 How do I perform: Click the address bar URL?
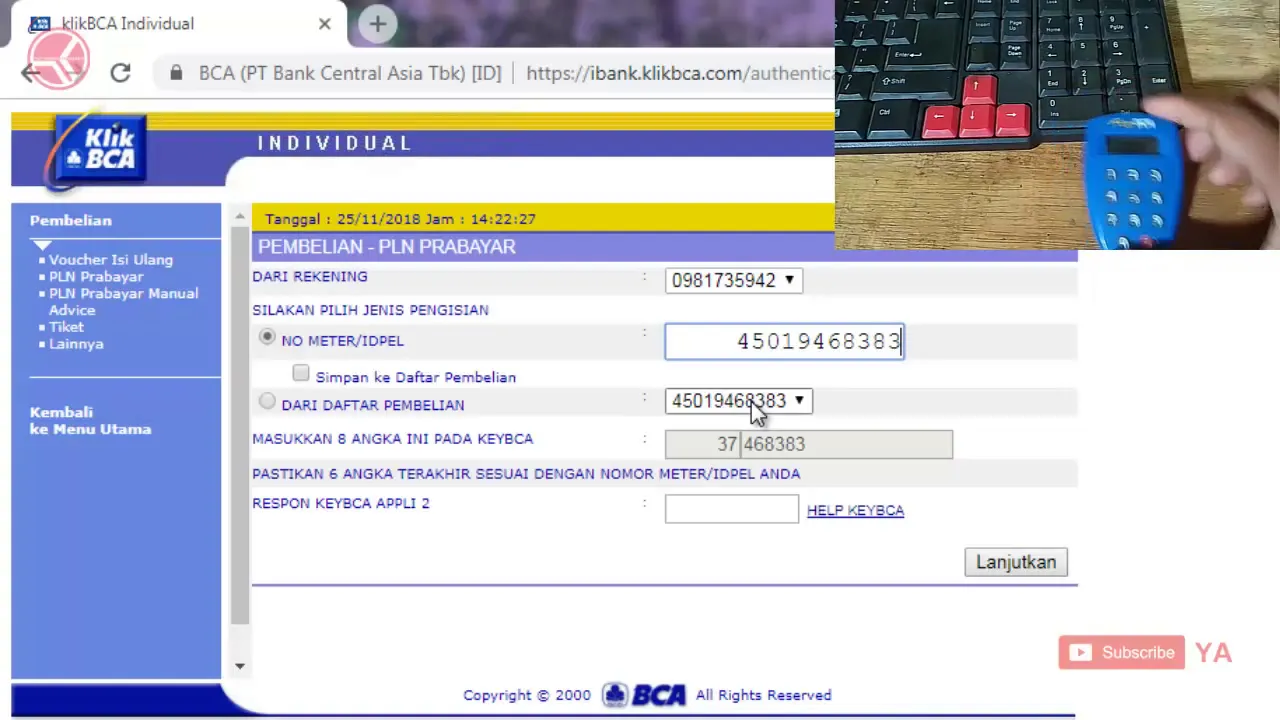(x=680, y=73)
